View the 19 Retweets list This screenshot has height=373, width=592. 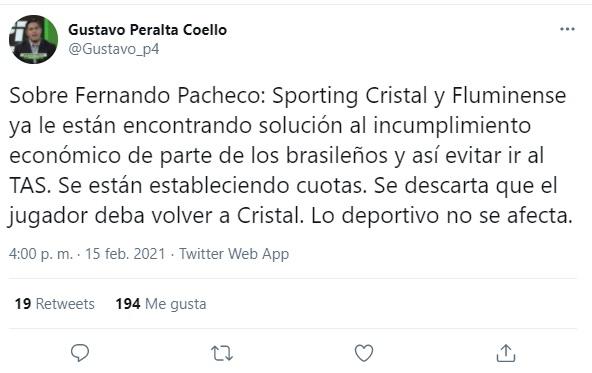pyautogui.click(x=55, y=304)
